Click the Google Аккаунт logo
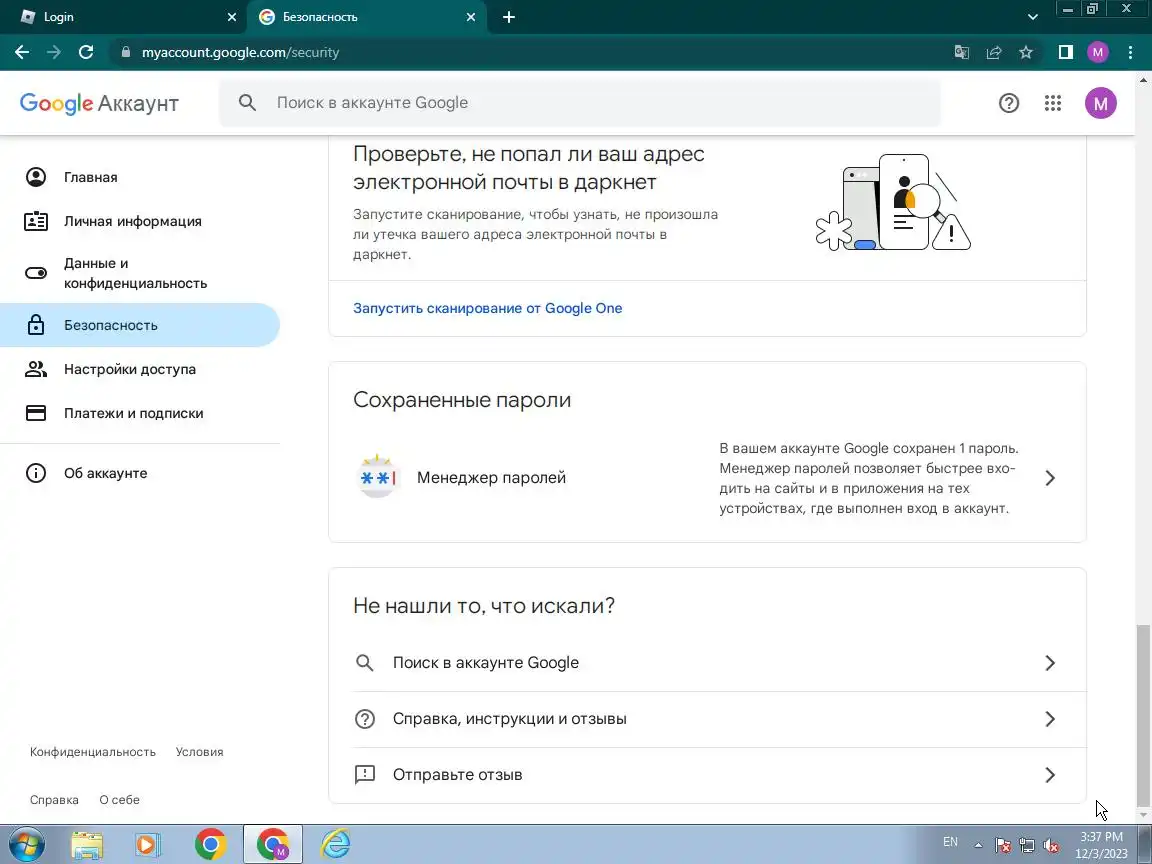This screenshot has height=864, width=1152. click(x=99, y=104)
